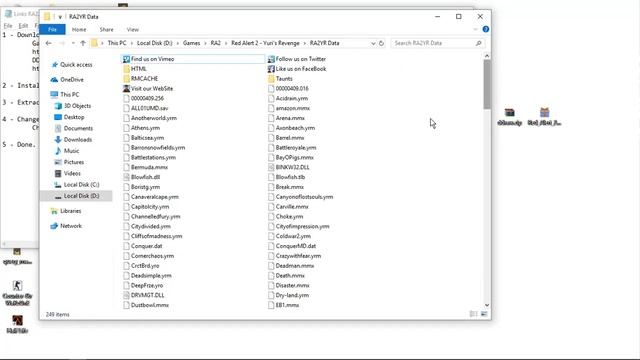Open Local Disk (C:) in navigation pane
Image resolution: width=640 pixels, height=360 pixels.
pyautogui.click(x=77, y=184)
